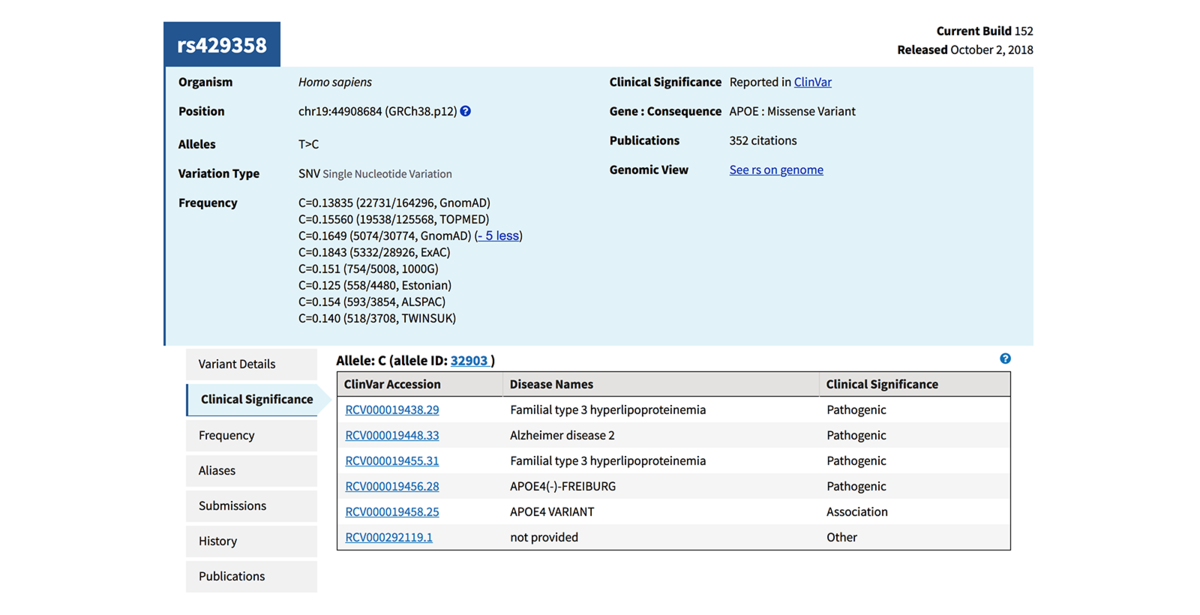Open Alzheimer disease 2 accession RCV000019448.33
The height and width of the screenshot is (615, 1200).
click(x=392, y=435)
